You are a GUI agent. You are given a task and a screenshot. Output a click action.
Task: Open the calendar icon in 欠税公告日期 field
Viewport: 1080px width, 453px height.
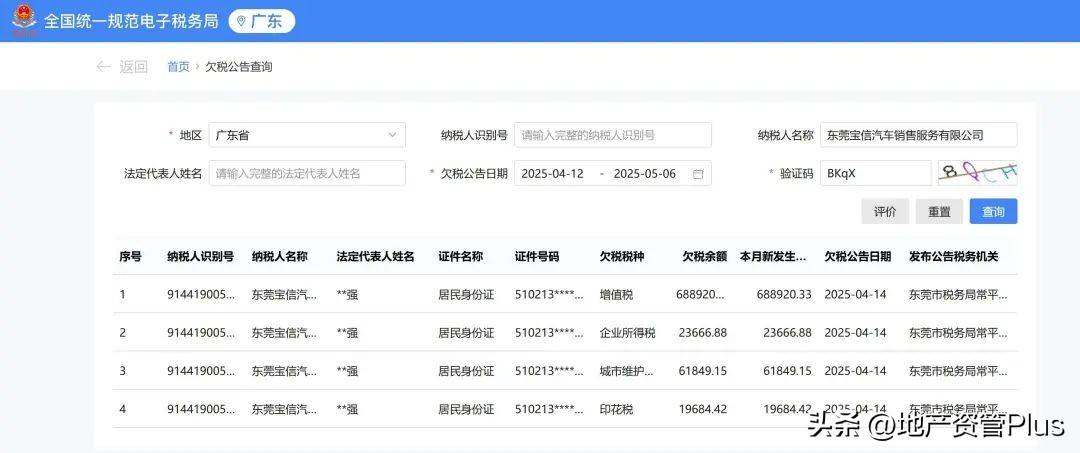tap(698, 174)
